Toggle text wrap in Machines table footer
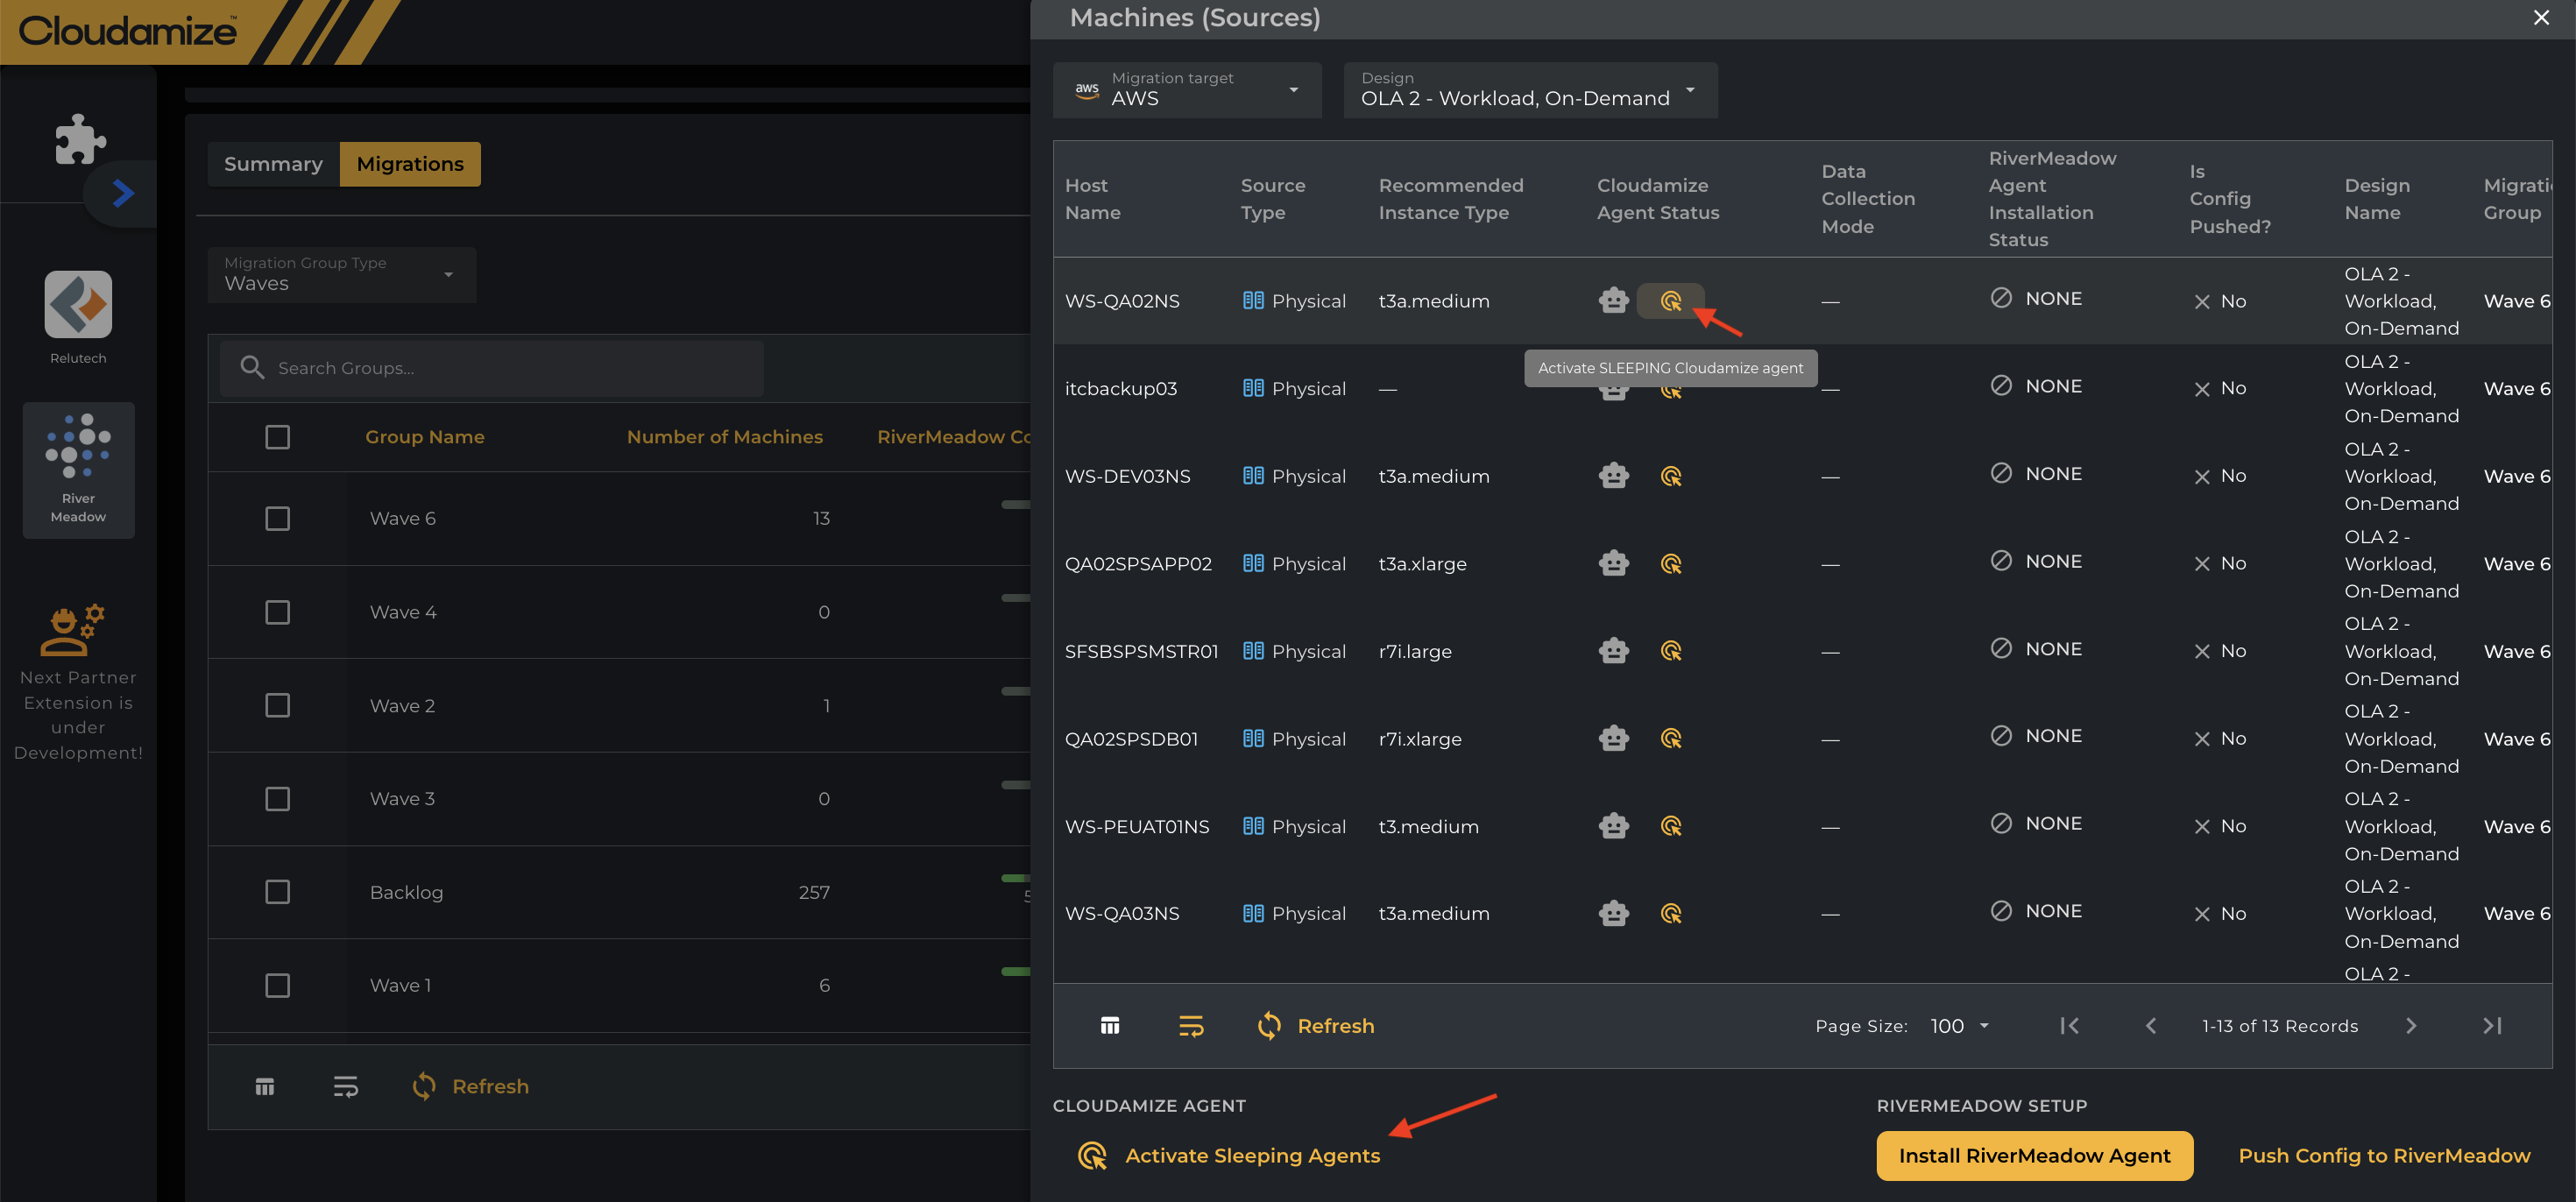Viewport: 2576px width, 1202px height. point(1191,1026)
